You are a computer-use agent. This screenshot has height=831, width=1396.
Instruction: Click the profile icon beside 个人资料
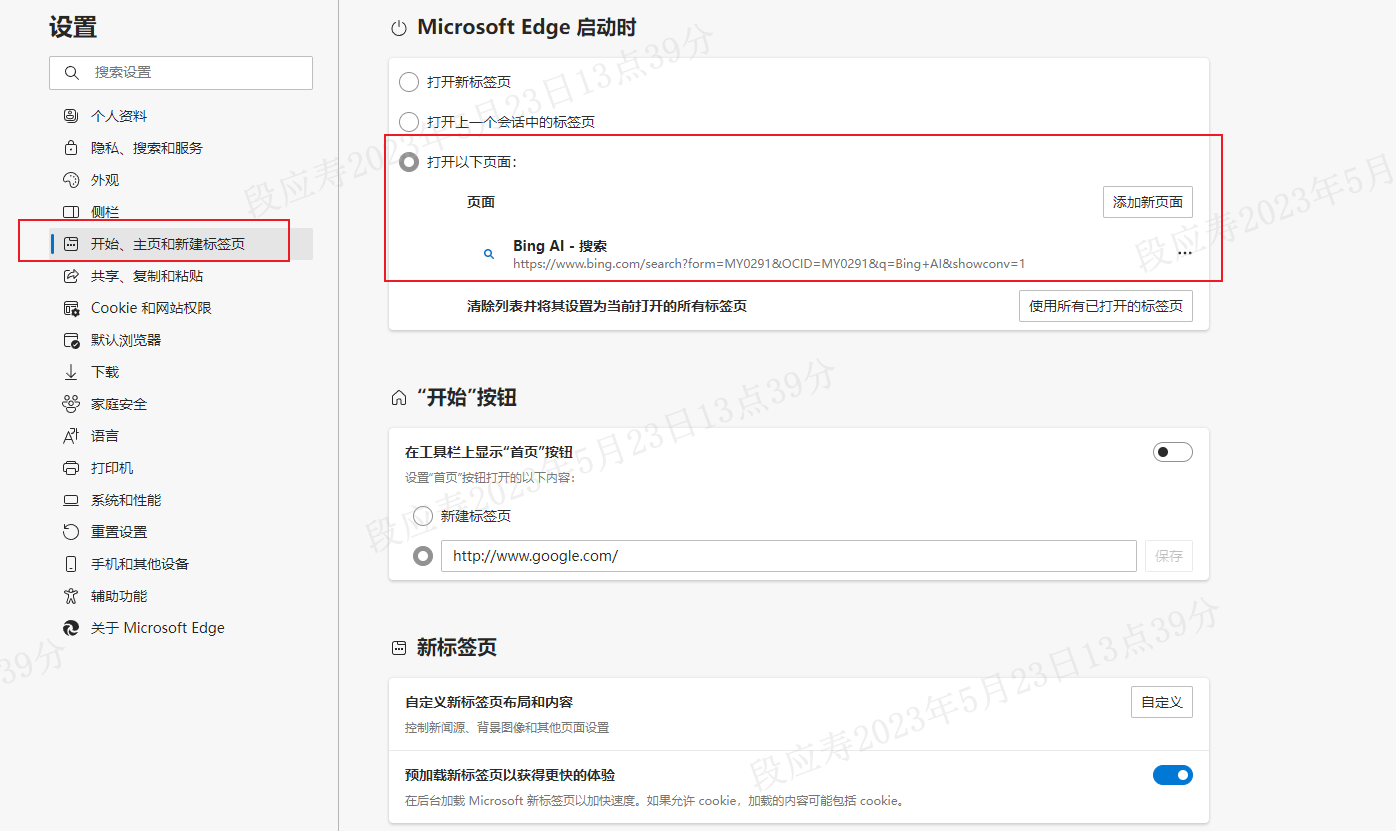click(71, 116)
